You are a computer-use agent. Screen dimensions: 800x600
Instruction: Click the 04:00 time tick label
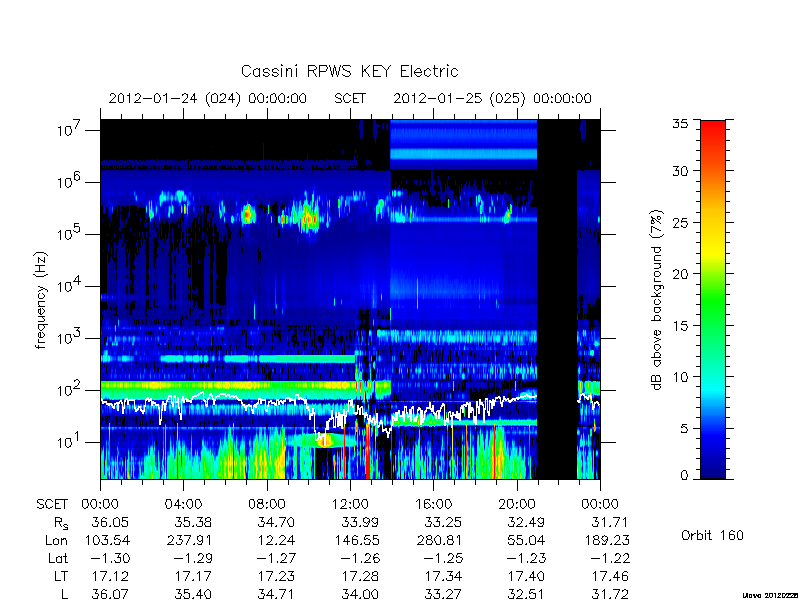click(183, 505)
